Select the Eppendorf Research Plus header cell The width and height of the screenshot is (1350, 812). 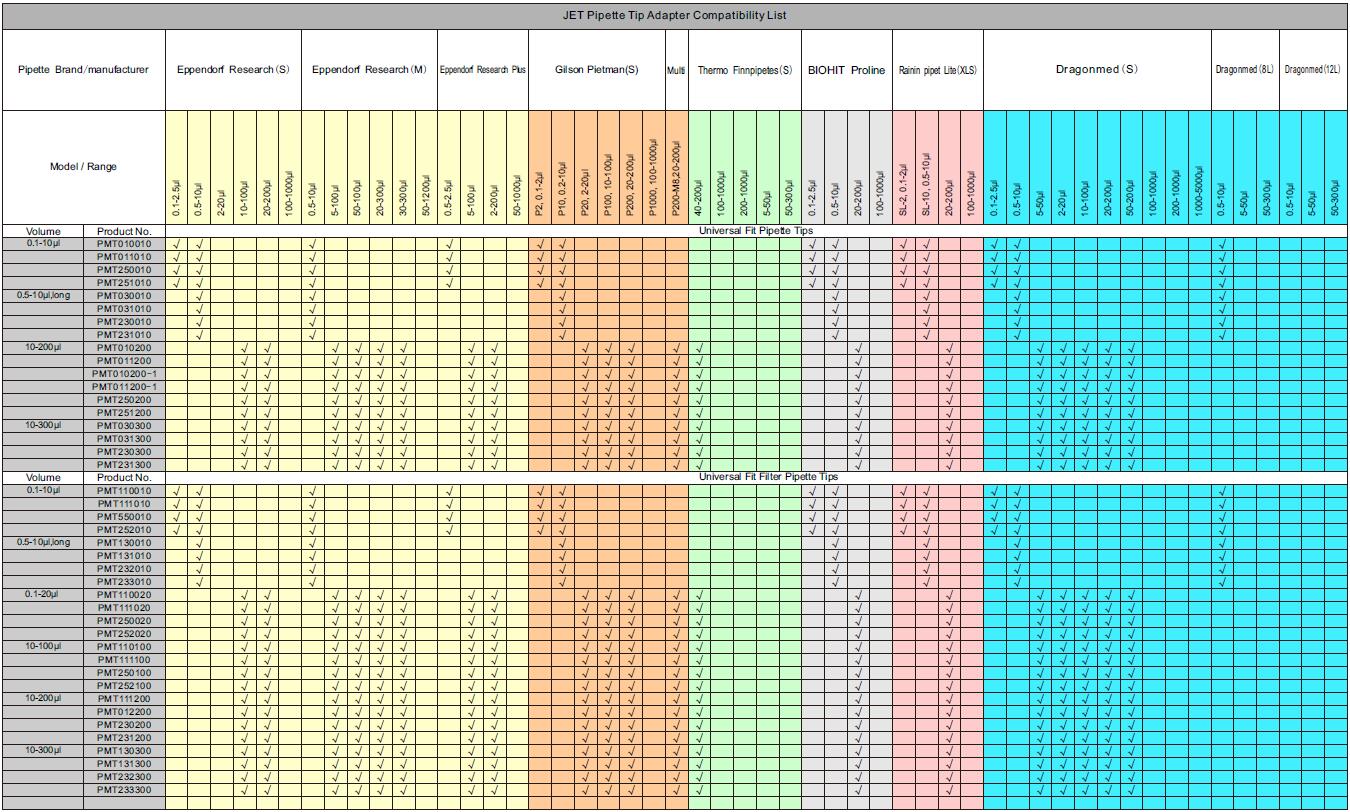[x=483, y=70]
